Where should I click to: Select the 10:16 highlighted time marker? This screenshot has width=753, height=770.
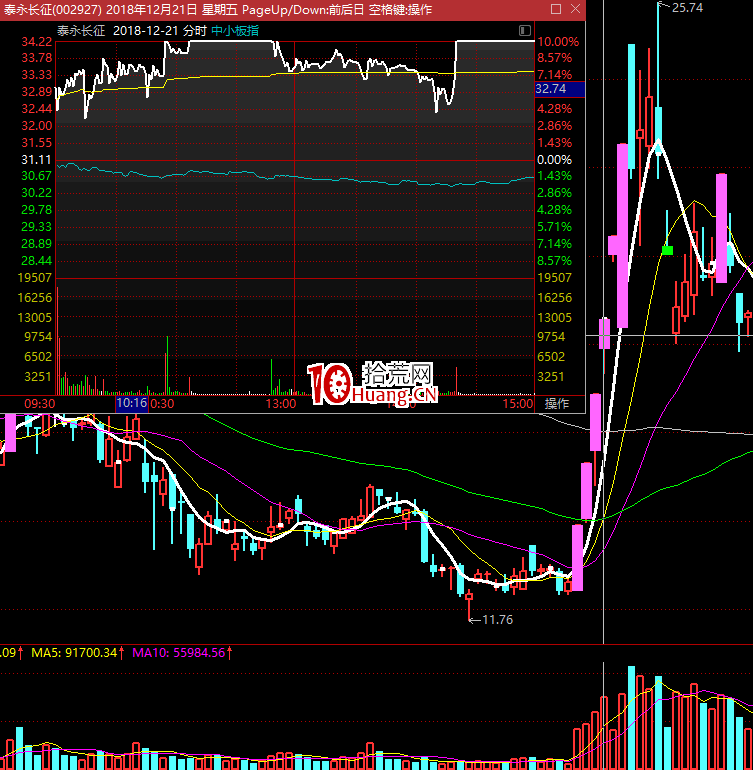[x=132, y=404]
